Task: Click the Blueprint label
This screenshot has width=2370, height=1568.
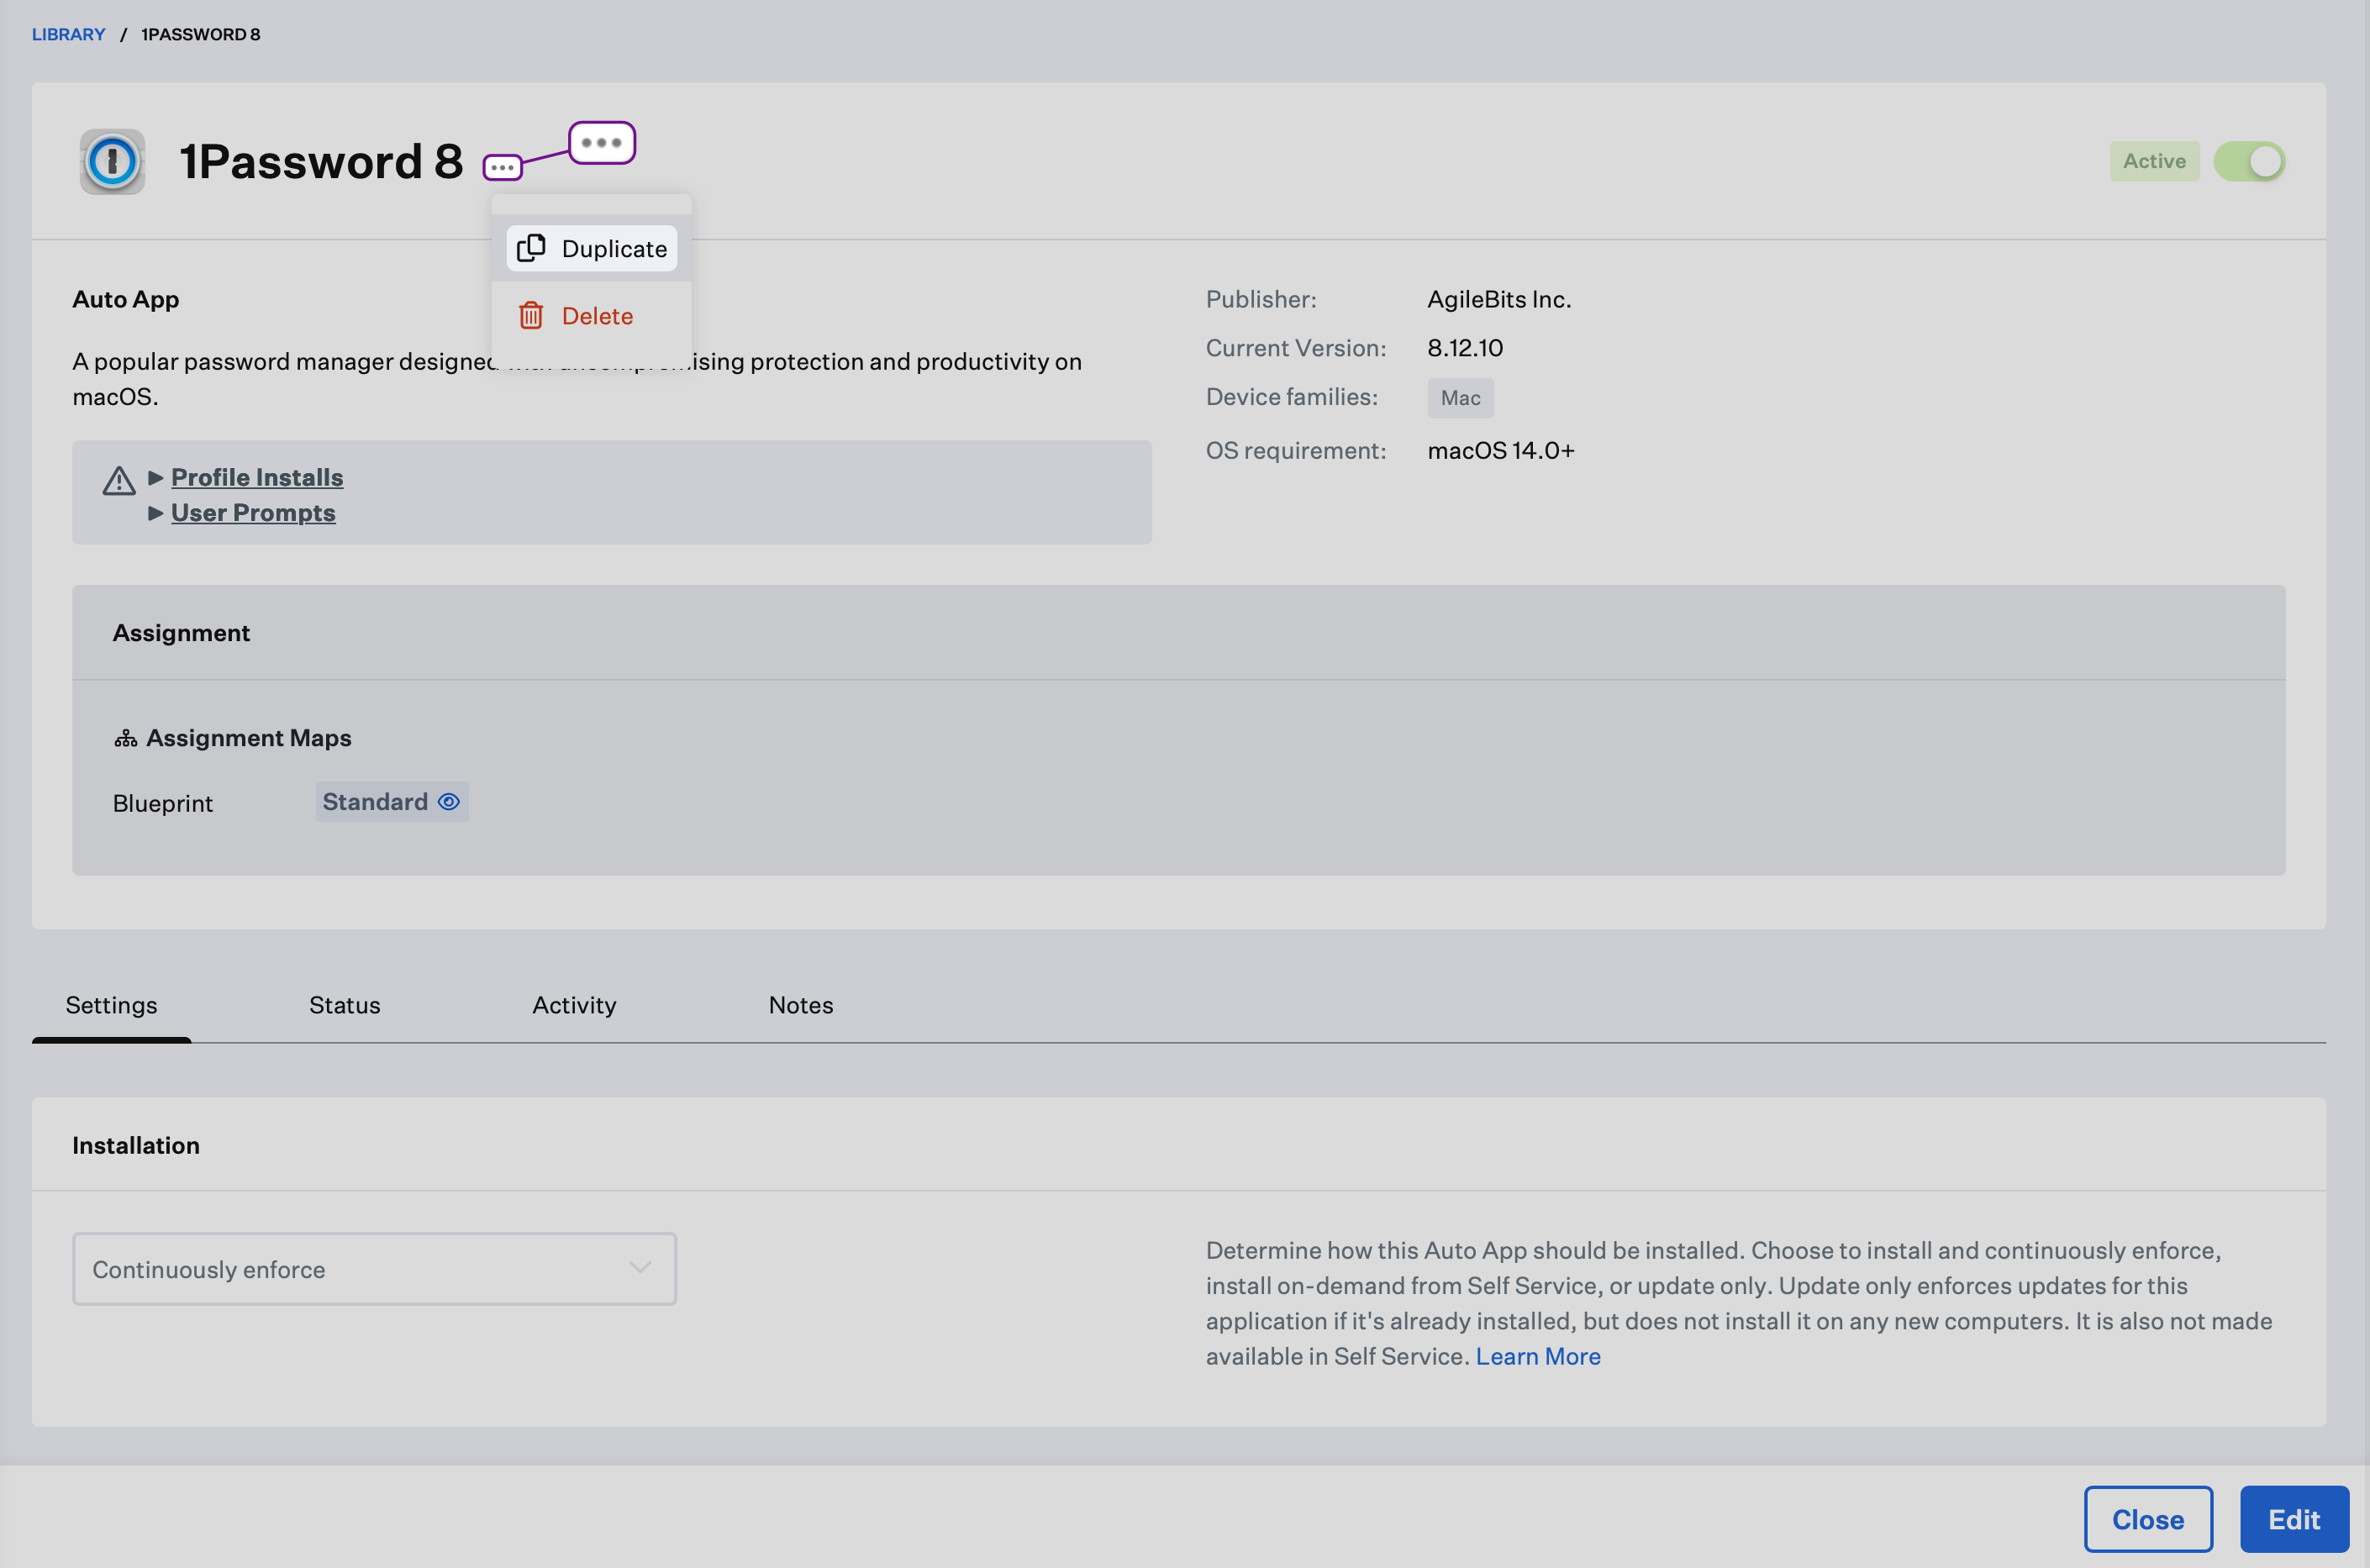Action: click(163, 803)
